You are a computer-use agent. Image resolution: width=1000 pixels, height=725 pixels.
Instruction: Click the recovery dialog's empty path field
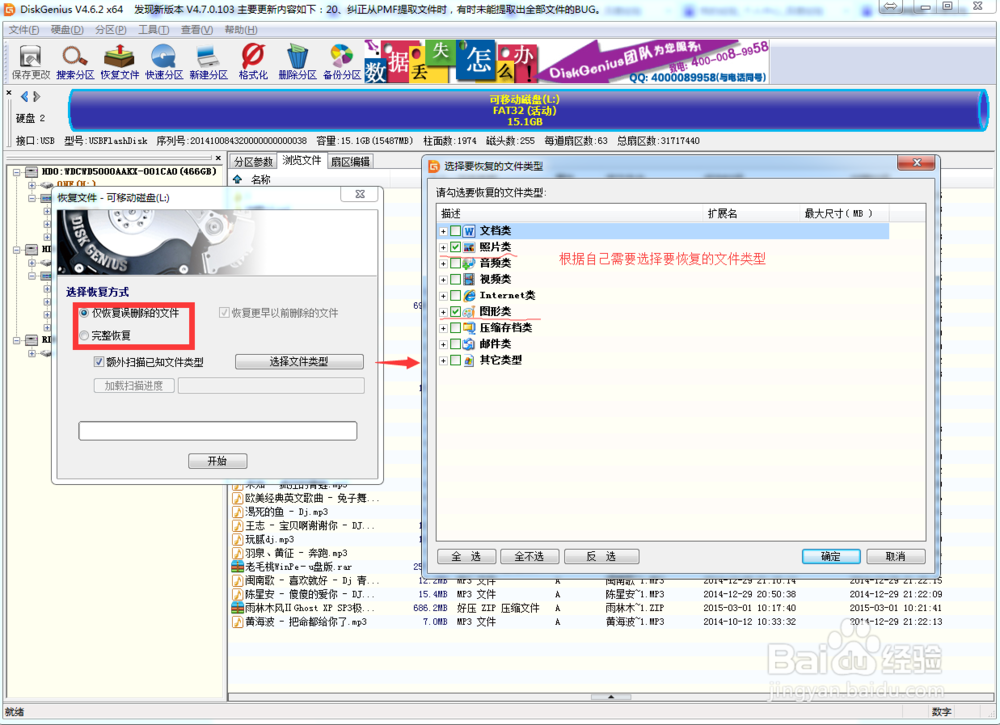click(217, 431)
